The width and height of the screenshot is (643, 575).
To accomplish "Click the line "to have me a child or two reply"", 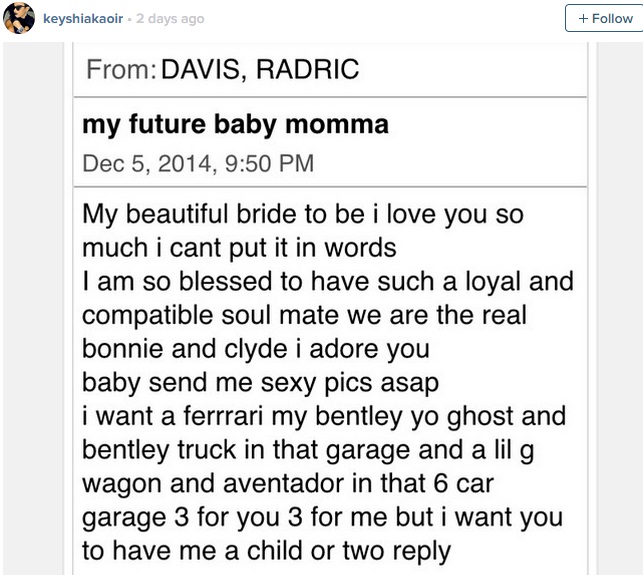I will tap(266, 551).
